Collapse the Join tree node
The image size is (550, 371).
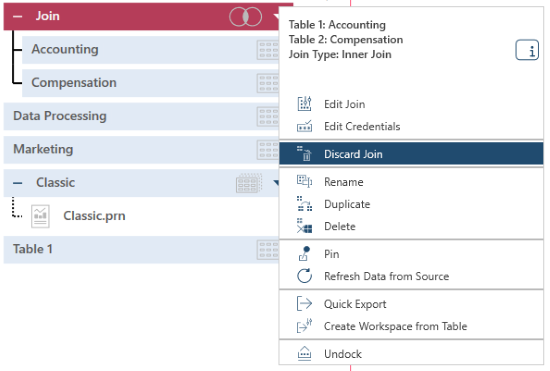point(18,16)
